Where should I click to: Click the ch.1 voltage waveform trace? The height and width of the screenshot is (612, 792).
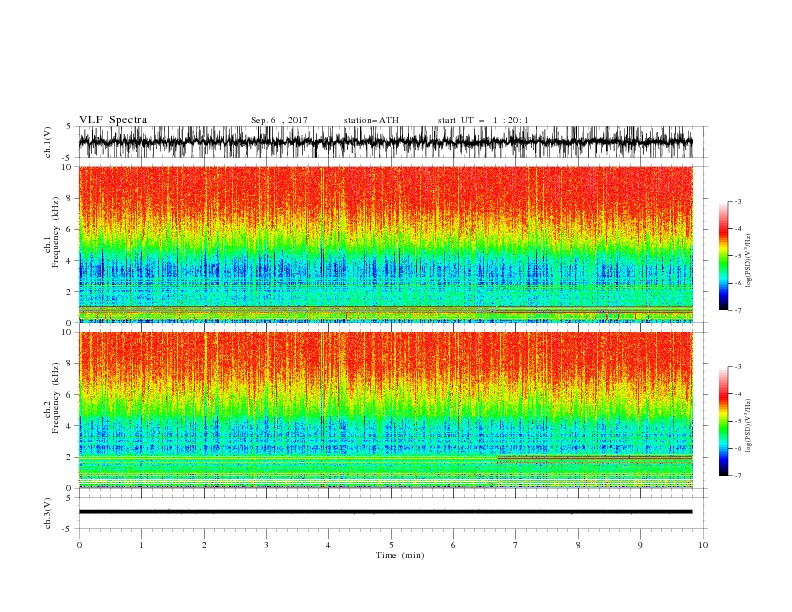(385, 142)
